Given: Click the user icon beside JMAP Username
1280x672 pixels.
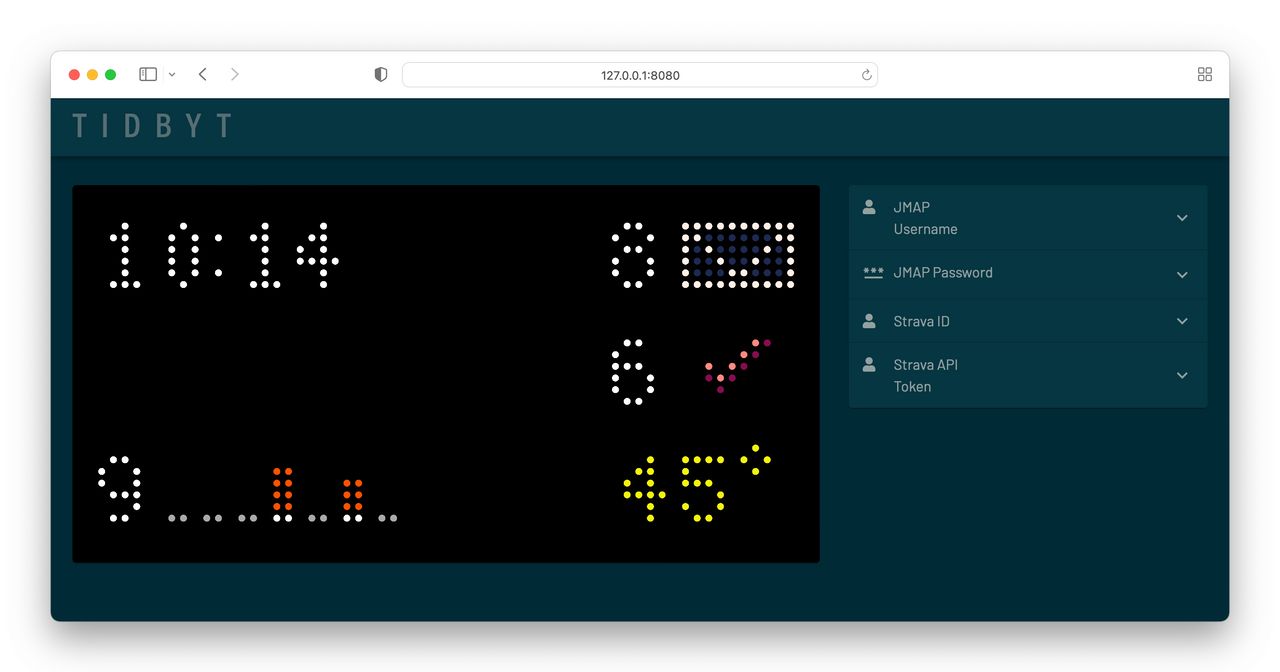Looking at the screenshot, I should tap(869, 207).
